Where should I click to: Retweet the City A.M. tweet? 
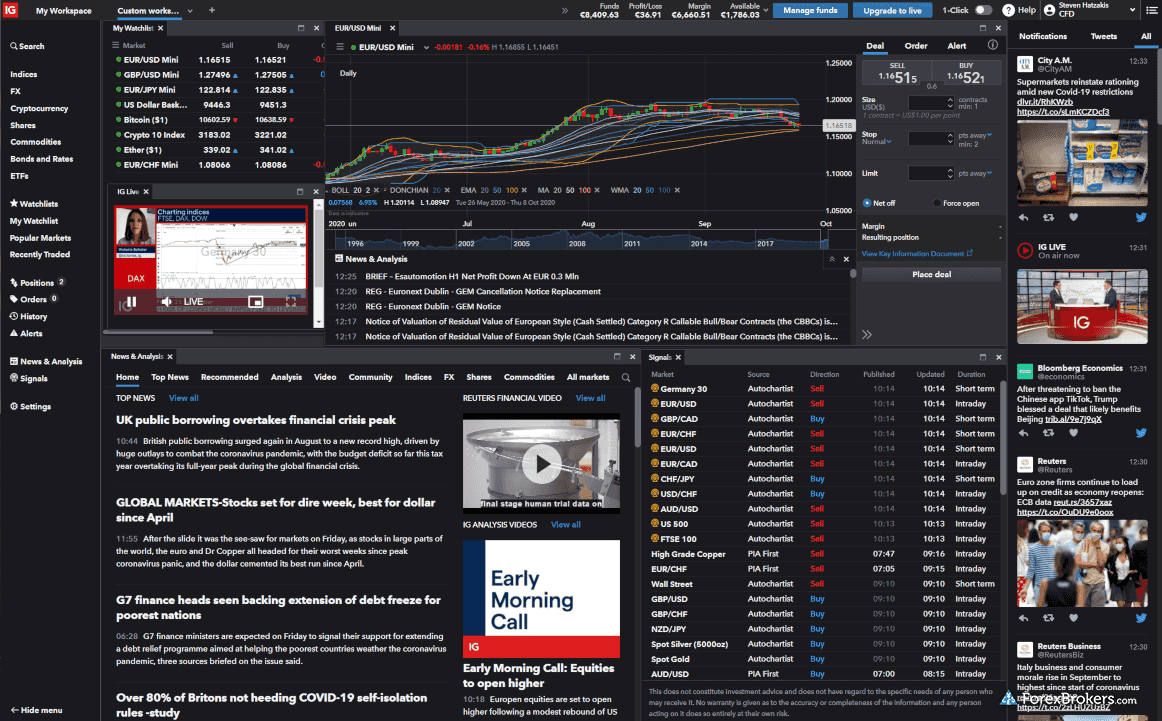click(x=1048, y=218)
